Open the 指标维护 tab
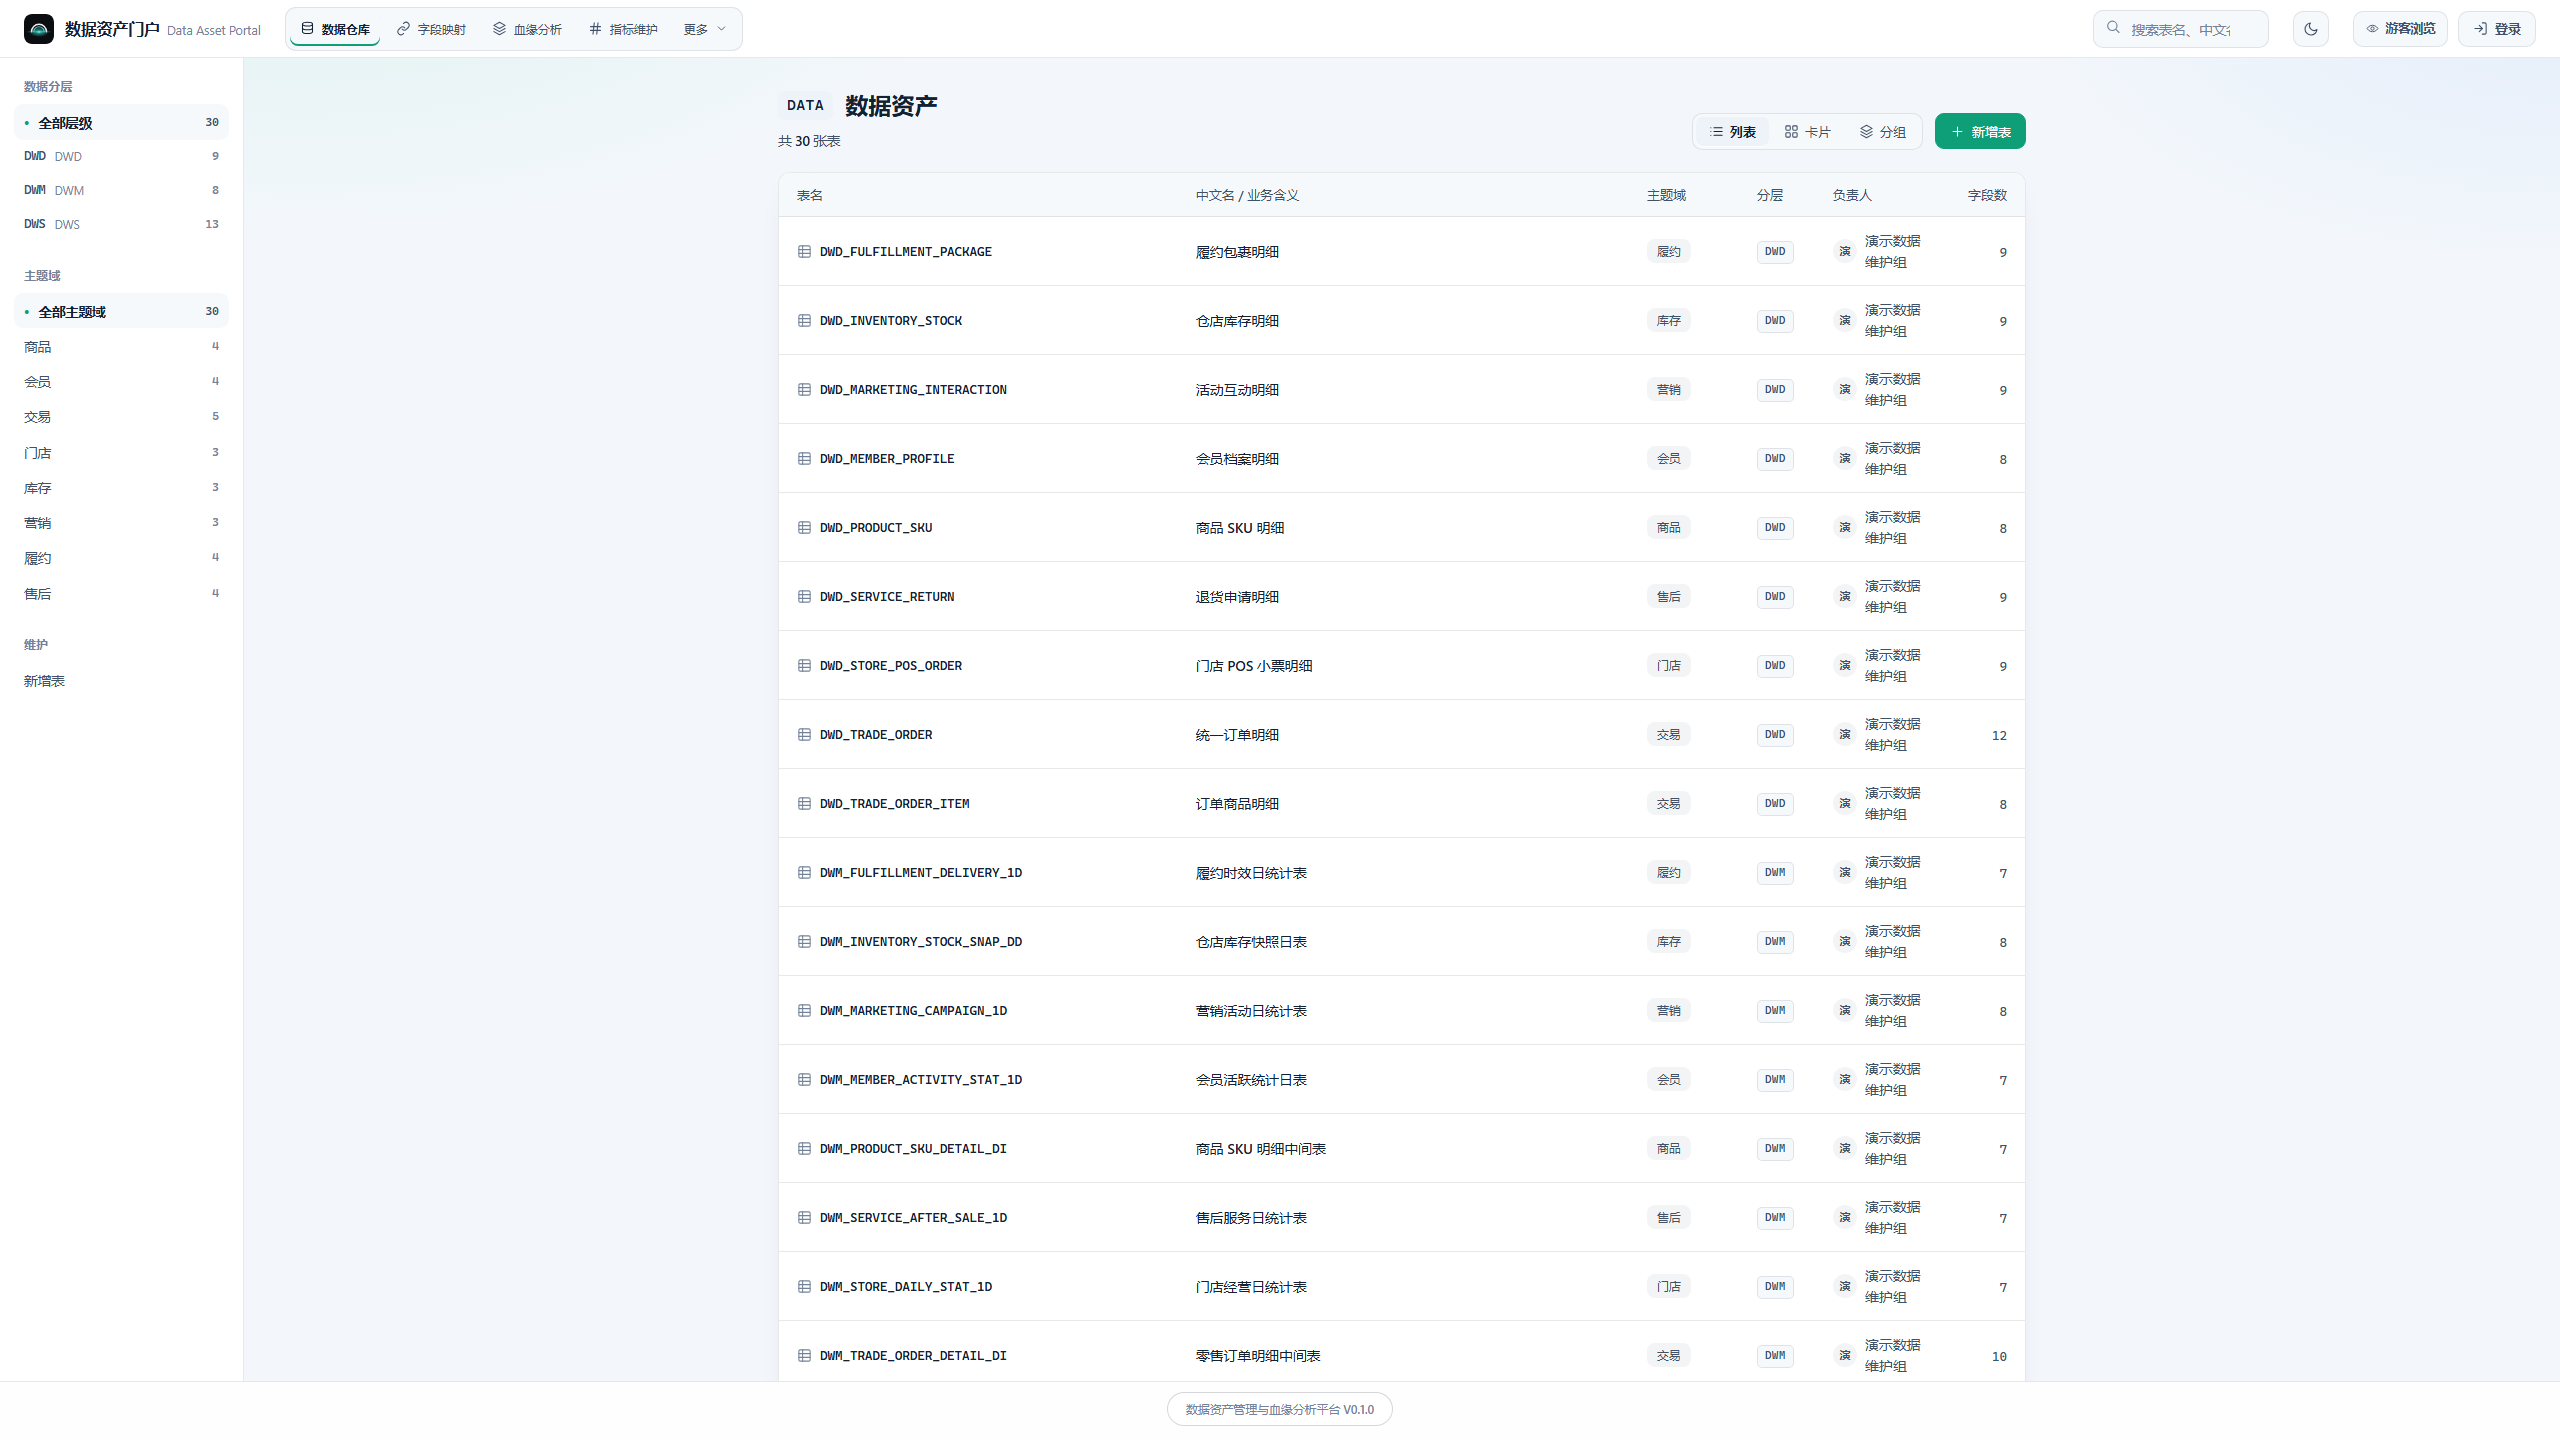Viewport: 2560px width, 1440px height. [x=623, y=29]
